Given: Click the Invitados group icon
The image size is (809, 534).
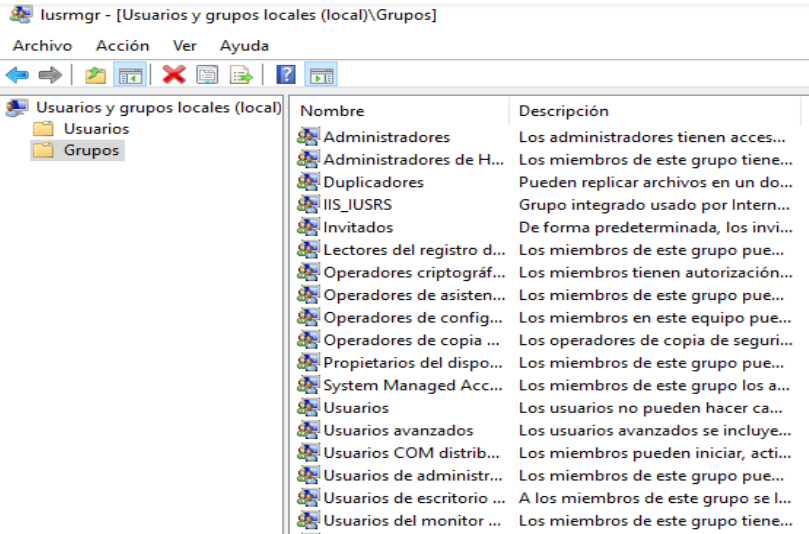Looking at the screenshot, I should pos(308,227).
